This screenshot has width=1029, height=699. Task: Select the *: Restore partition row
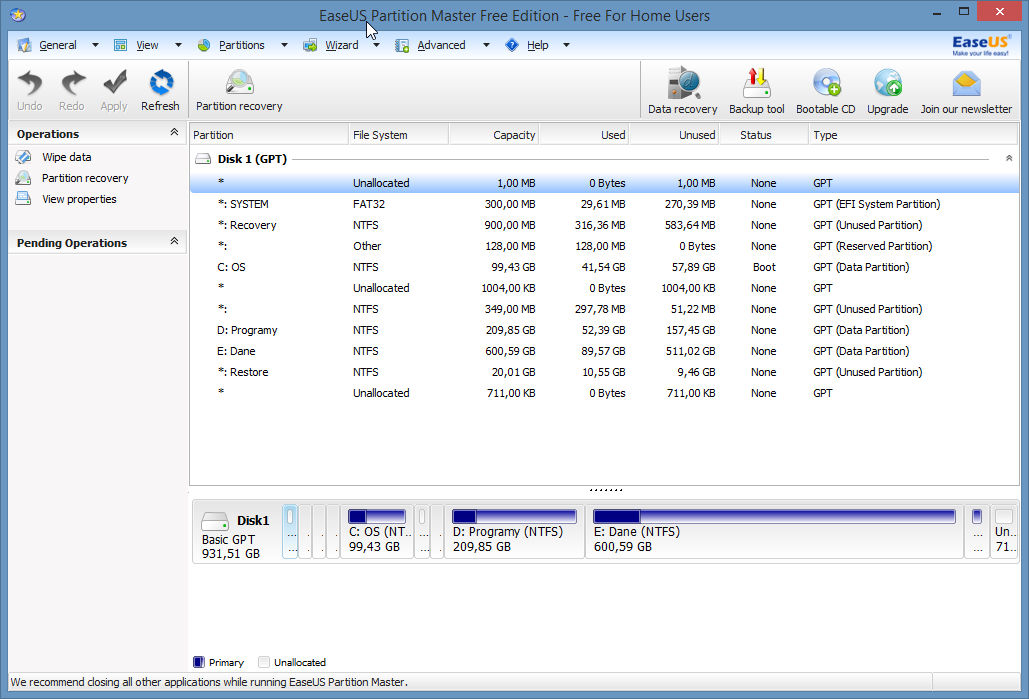coord(604,372)
